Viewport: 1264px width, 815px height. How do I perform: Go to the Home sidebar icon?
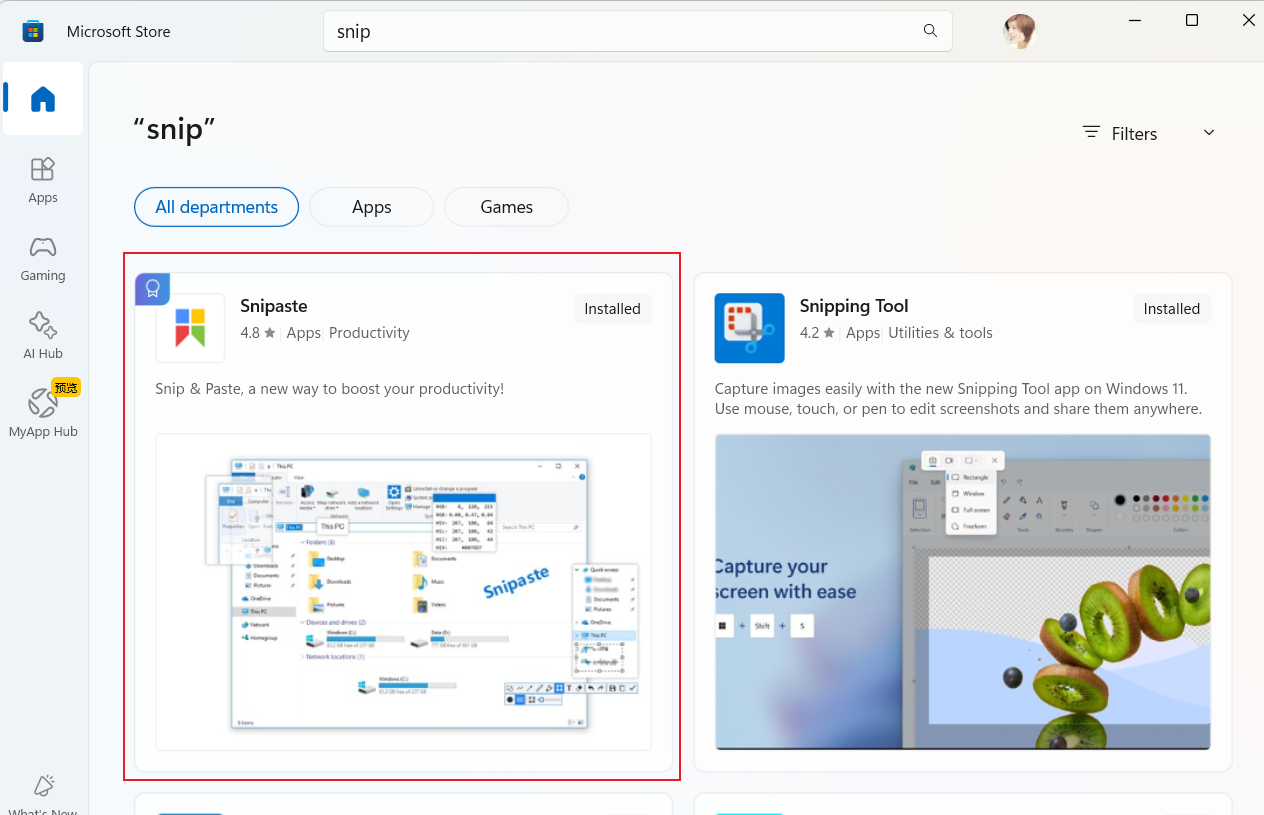click(x=43, y=99)
